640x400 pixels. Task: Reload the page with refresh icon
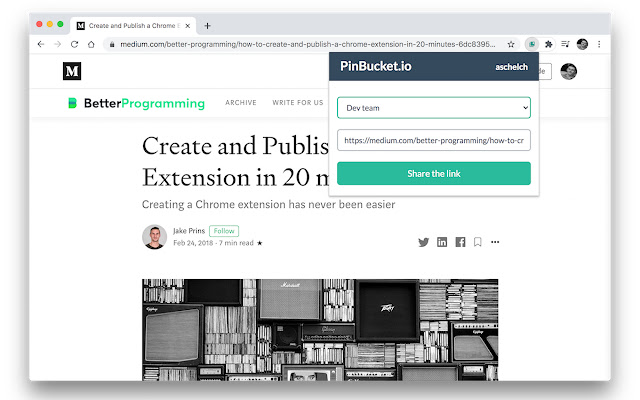point(74,44)
